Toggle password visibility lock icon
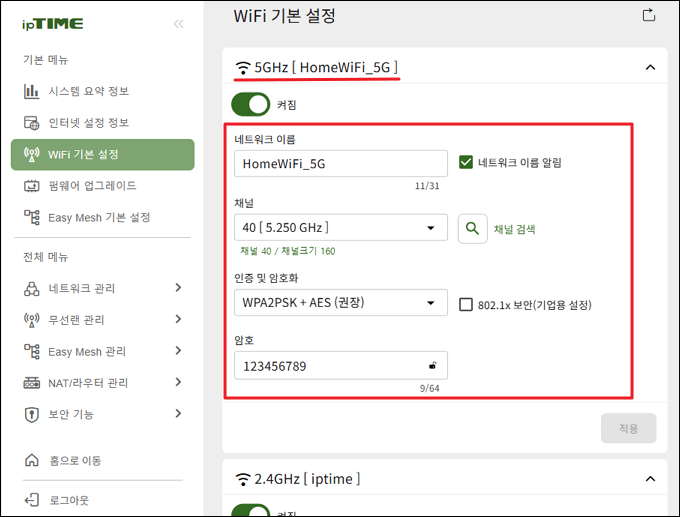 (x=432, y=366)
